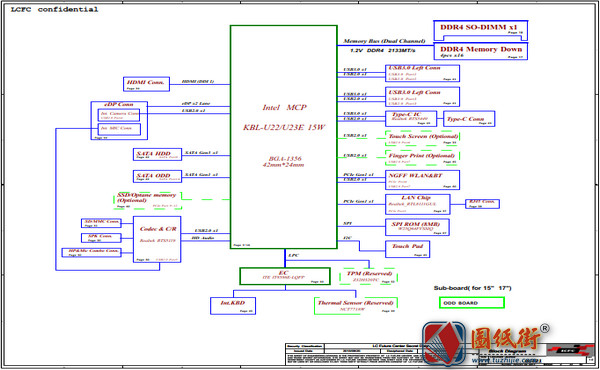The height and width of the screenshot is (370, 600).
Task: Click the Type-C Conn block
Action: (469, 119)
